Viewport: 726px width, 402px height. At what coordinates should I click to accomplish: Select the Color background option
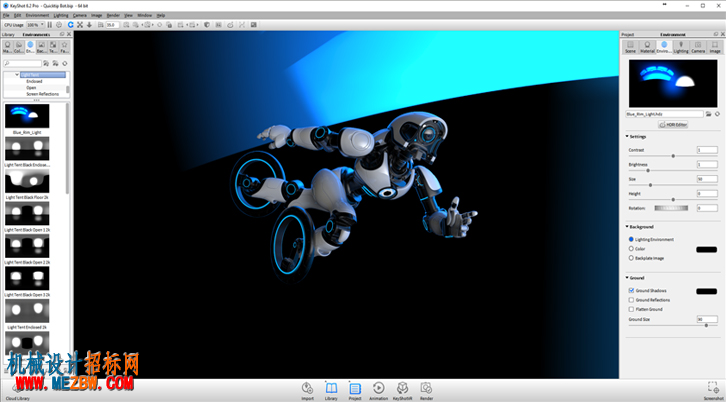[x=631, y=249]
